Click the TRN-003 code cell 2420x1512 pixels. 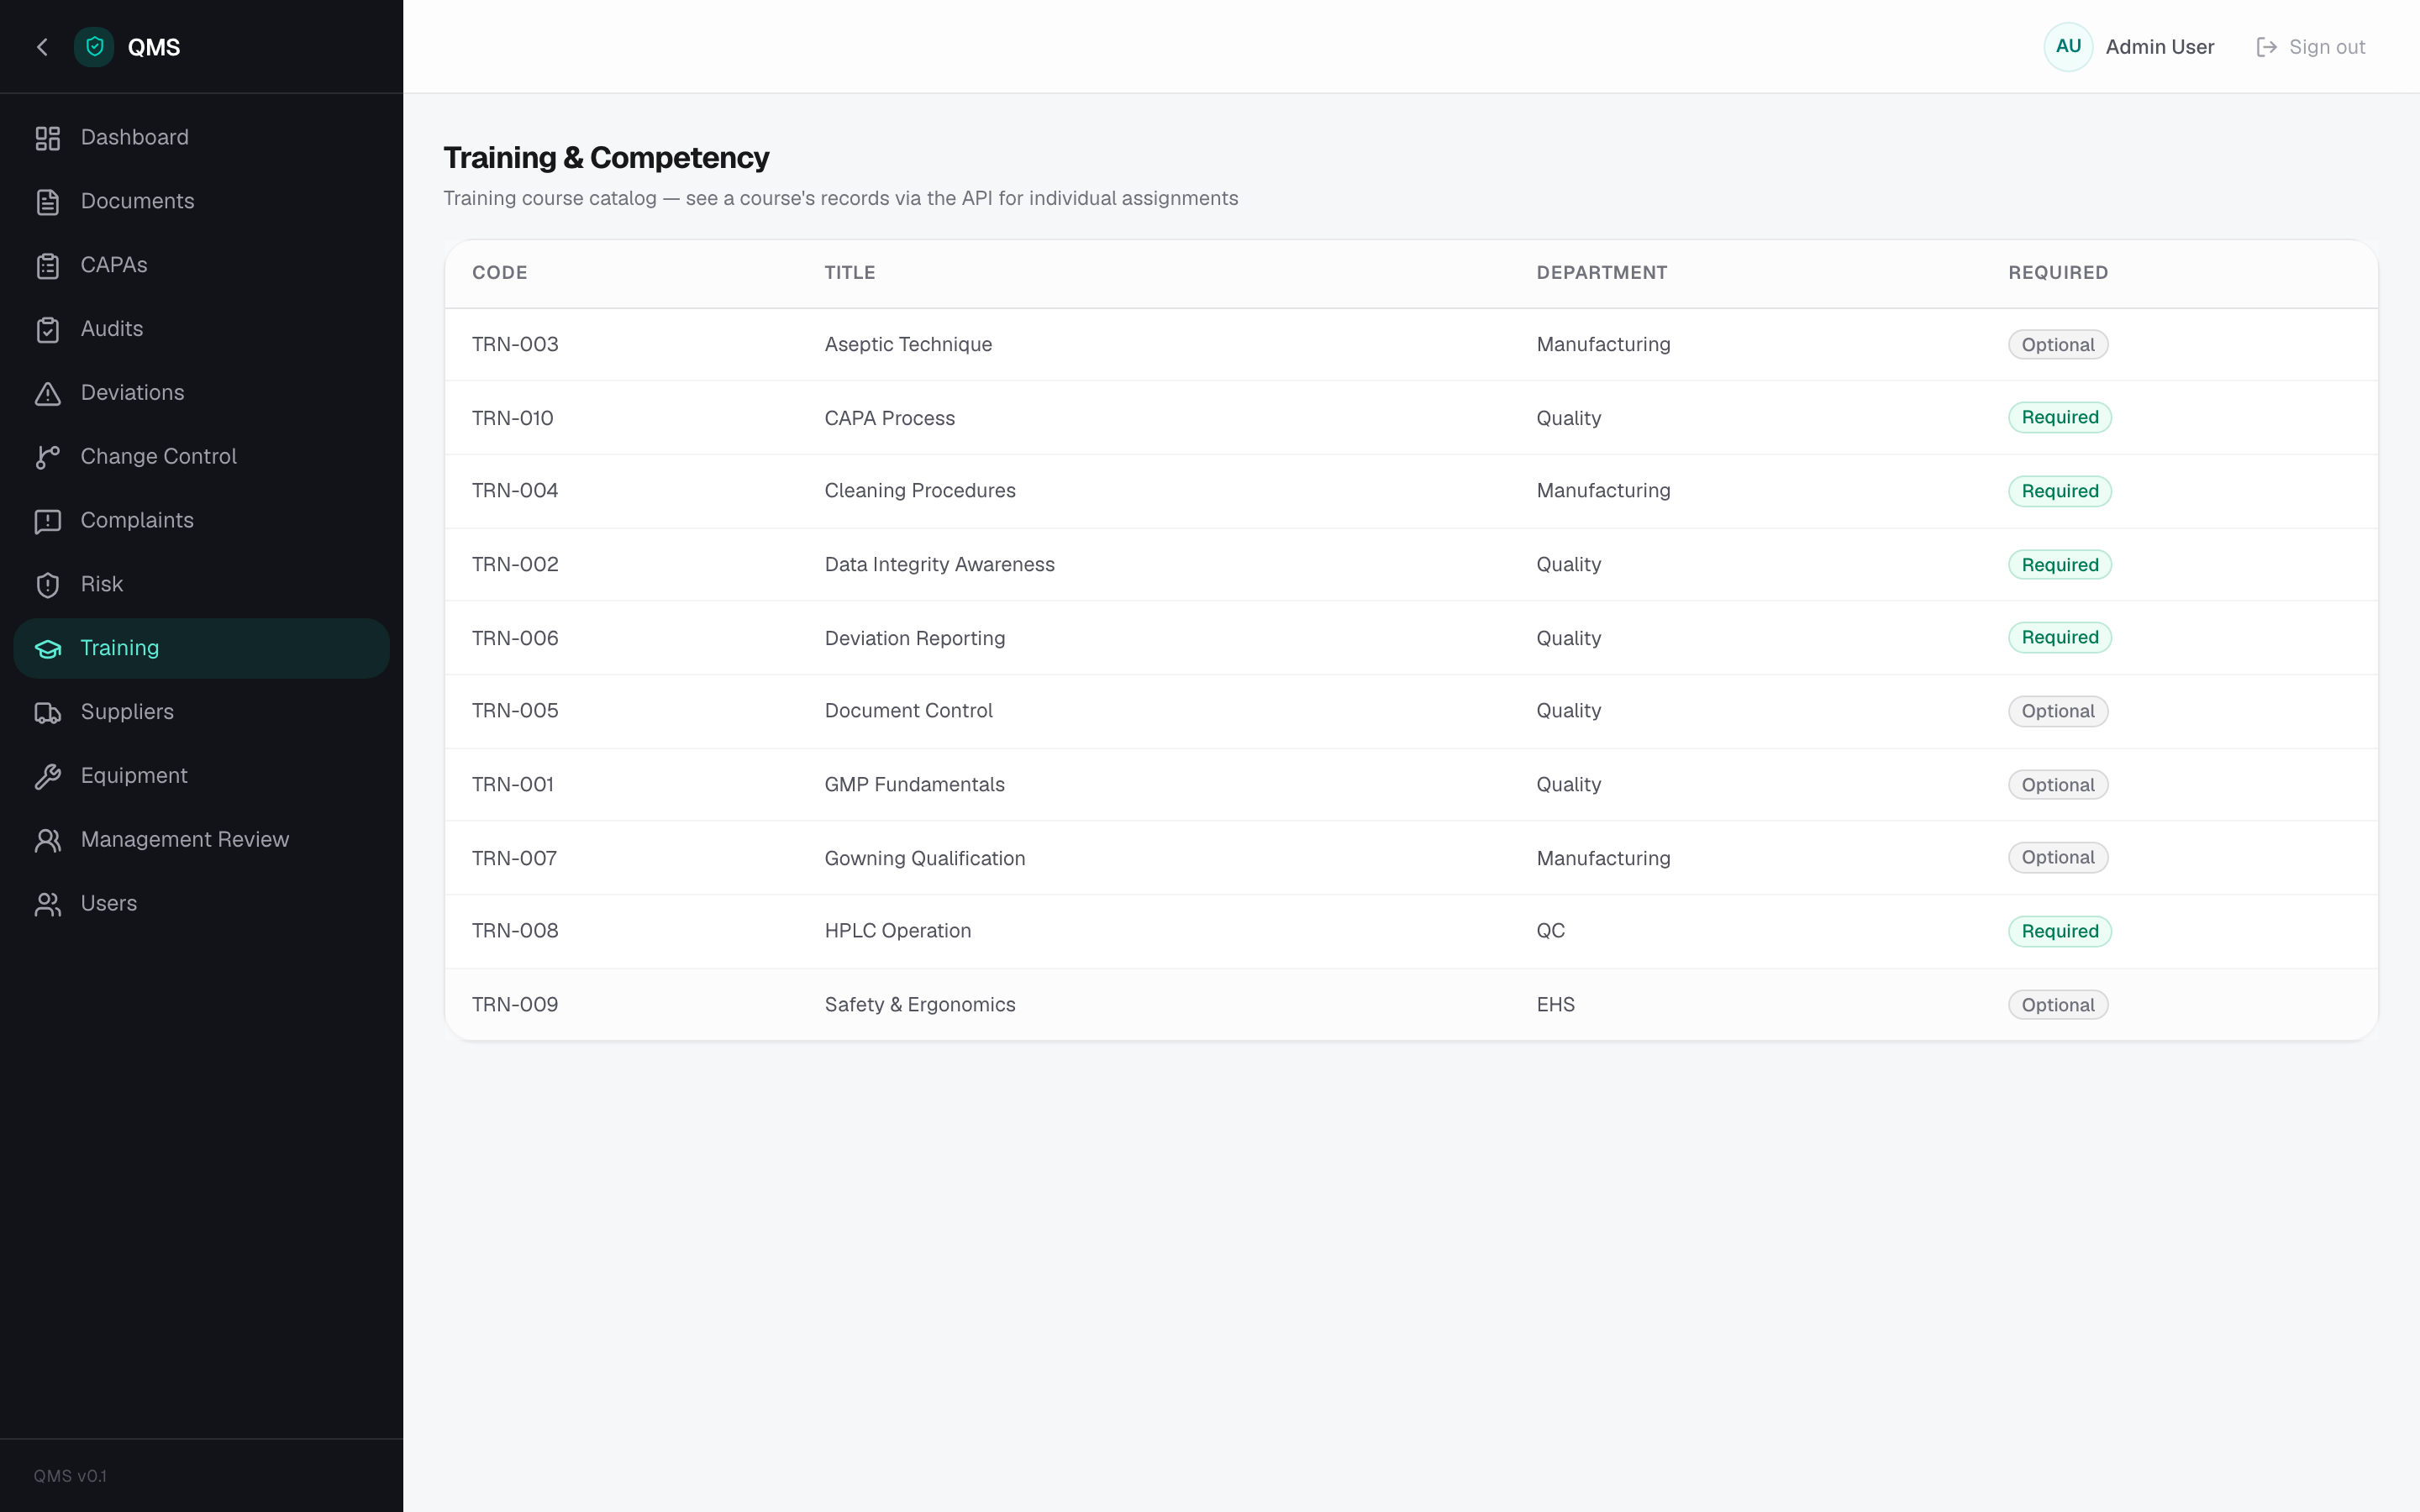click(x=515, y=345)
